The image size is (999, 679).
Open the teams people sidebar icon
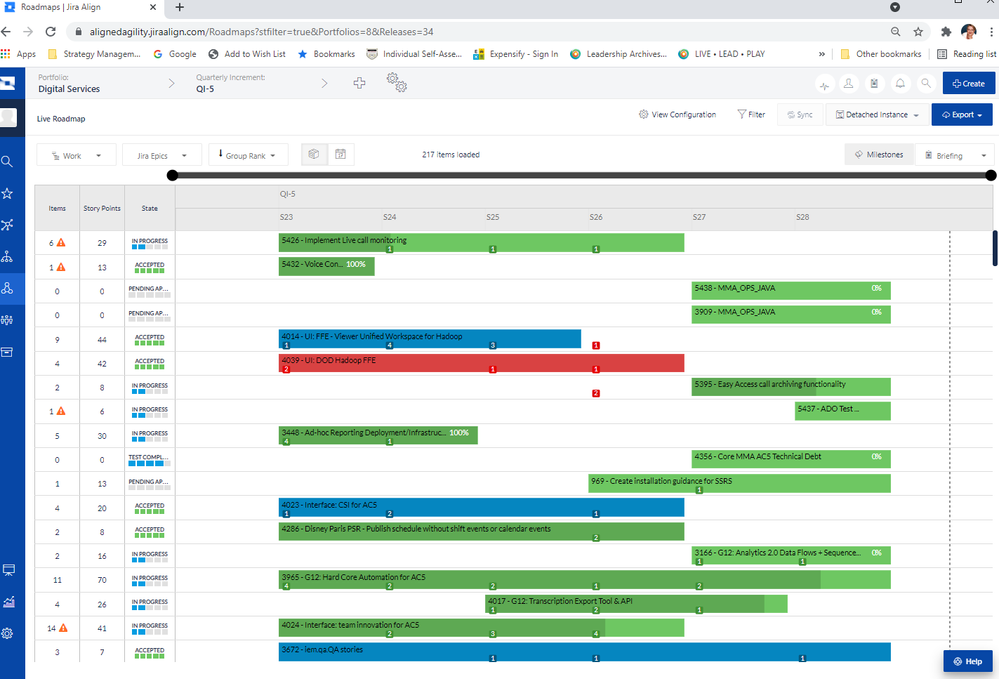click(x=7, y=320)
